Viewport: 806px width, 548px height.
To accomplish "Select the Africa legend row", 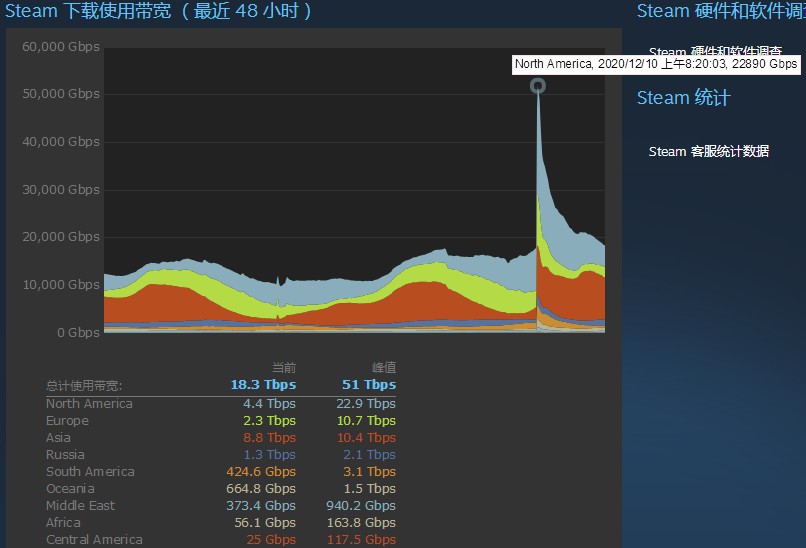I will coord(221,522).
